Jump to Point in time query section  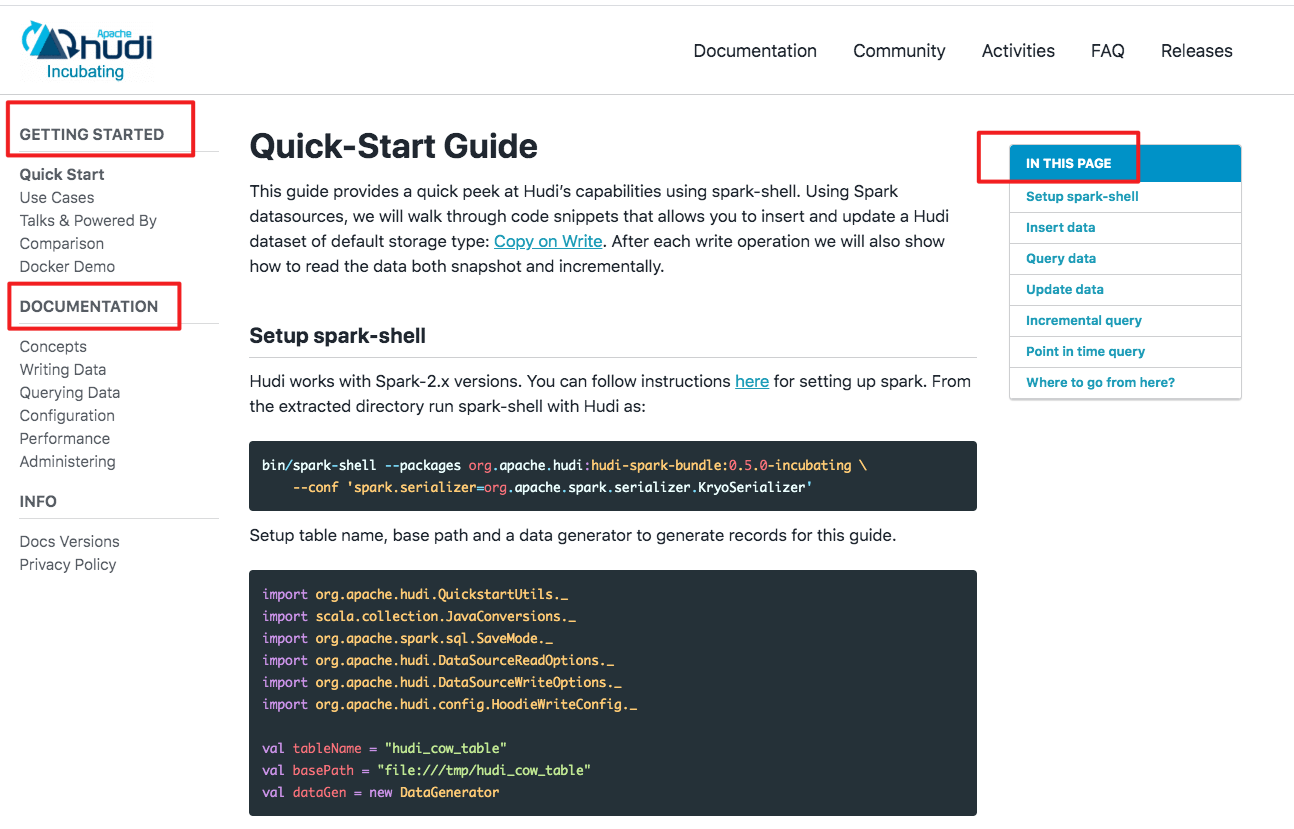click(1085, 351)
